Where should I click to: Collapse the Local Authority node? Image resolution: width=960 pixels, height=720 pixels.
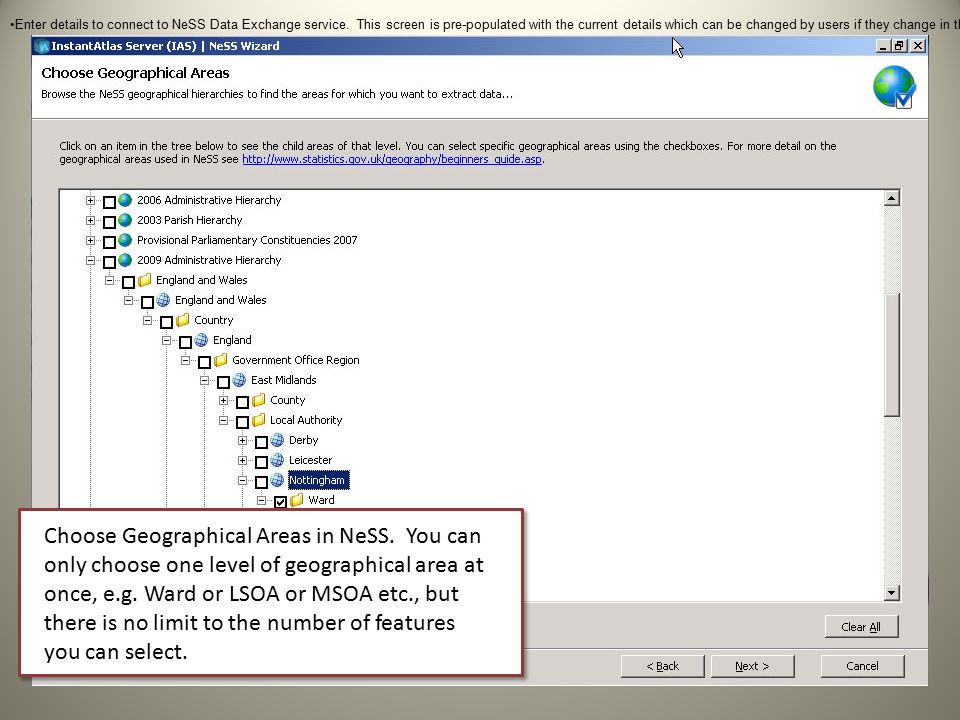(223, 420)
